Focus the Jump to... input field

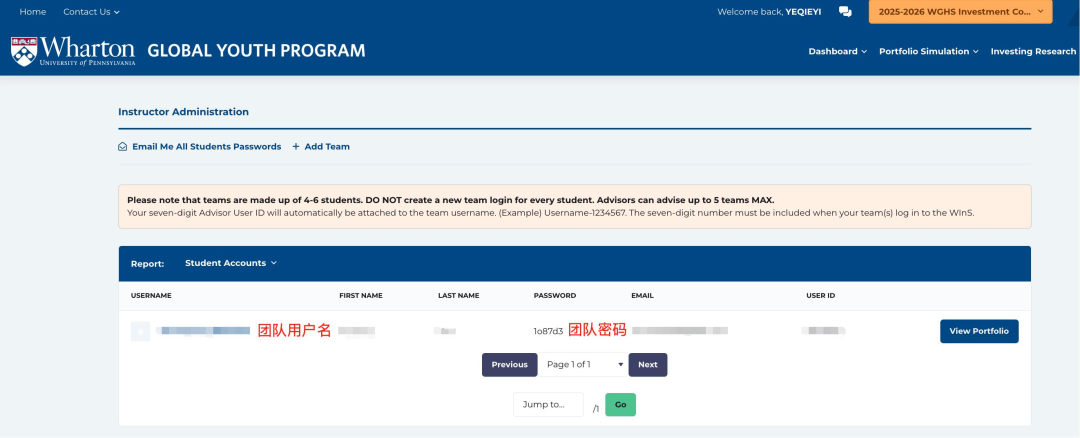548,404
